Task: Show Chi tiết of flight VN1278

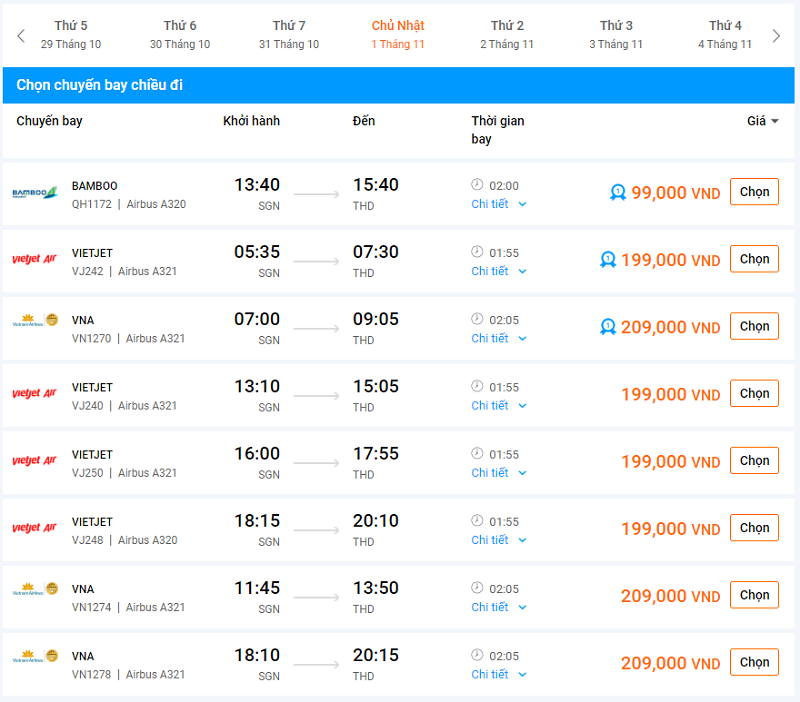Action: point(498,675)
